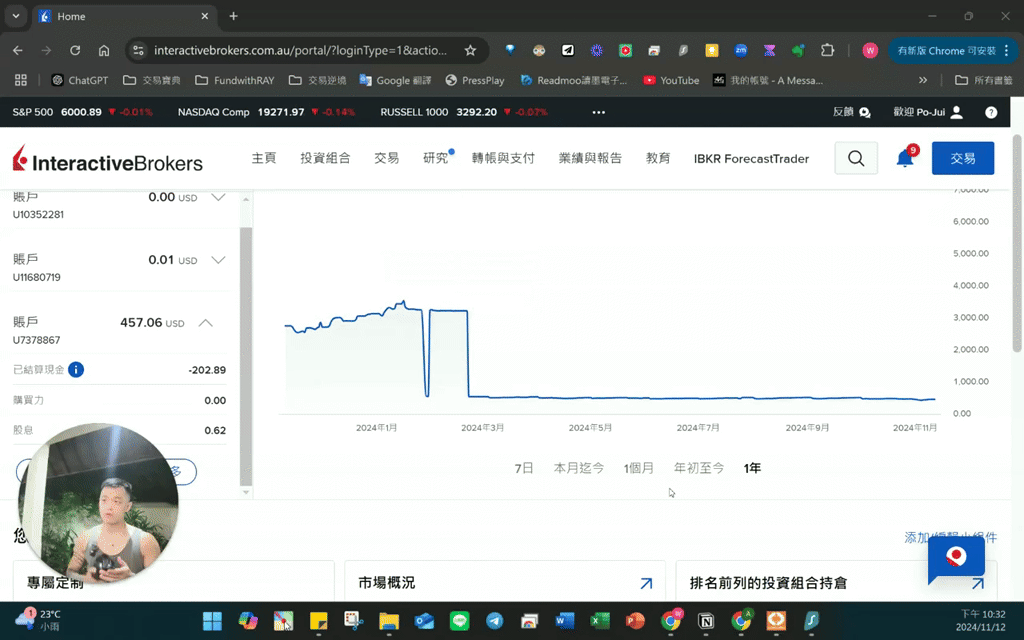Reload the page
Viewport: 1024px width, 640px height.
click(x=75, y=50)
